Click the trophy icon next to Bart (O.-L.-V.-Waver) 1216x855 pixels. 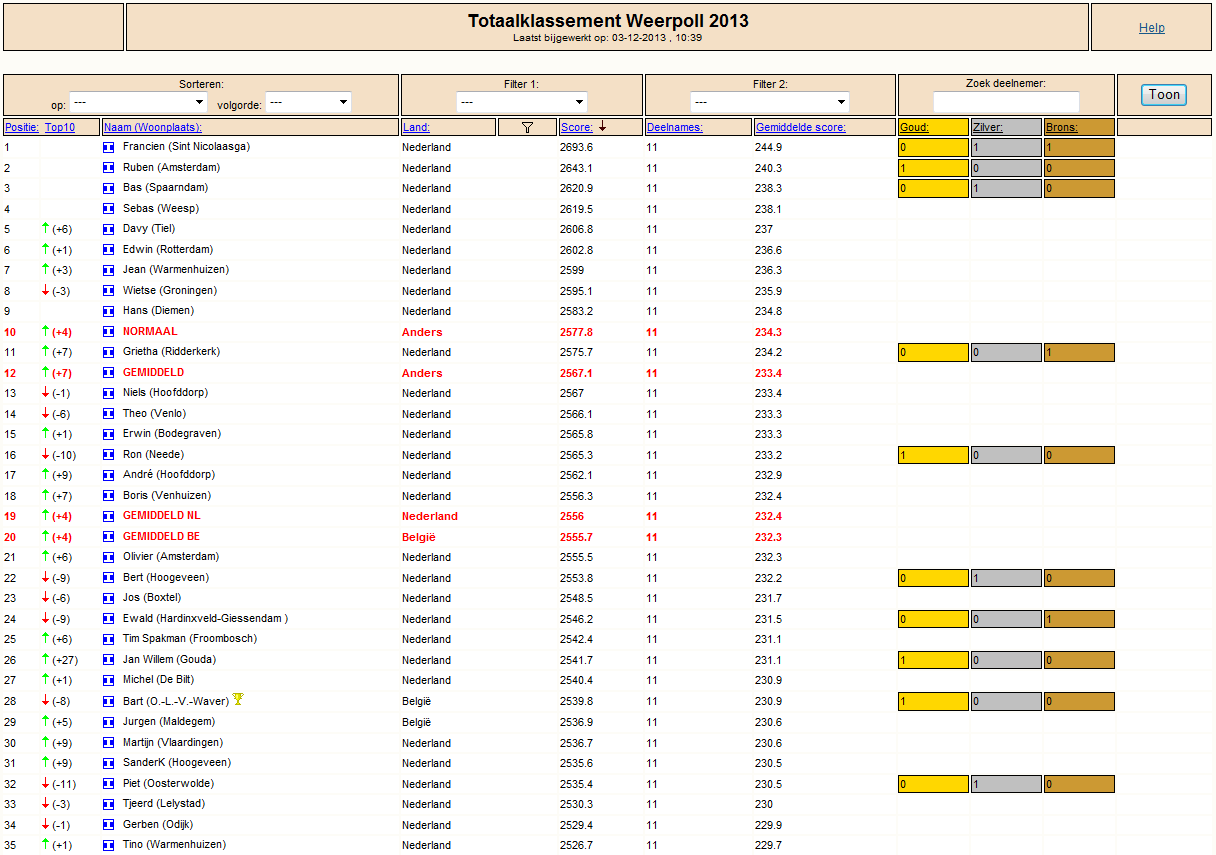pyautogui.click(x=238, y=700)
